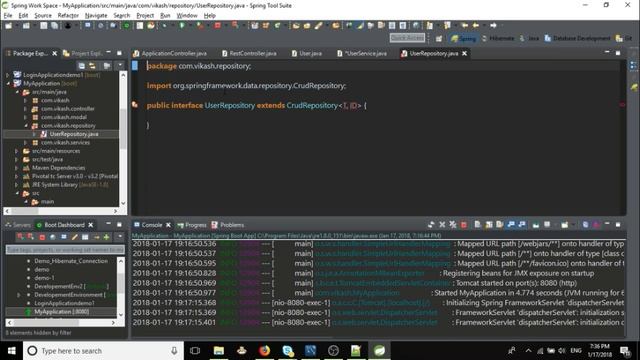Click the taskbar search box

pyautogui.click(x=103, y=351)
